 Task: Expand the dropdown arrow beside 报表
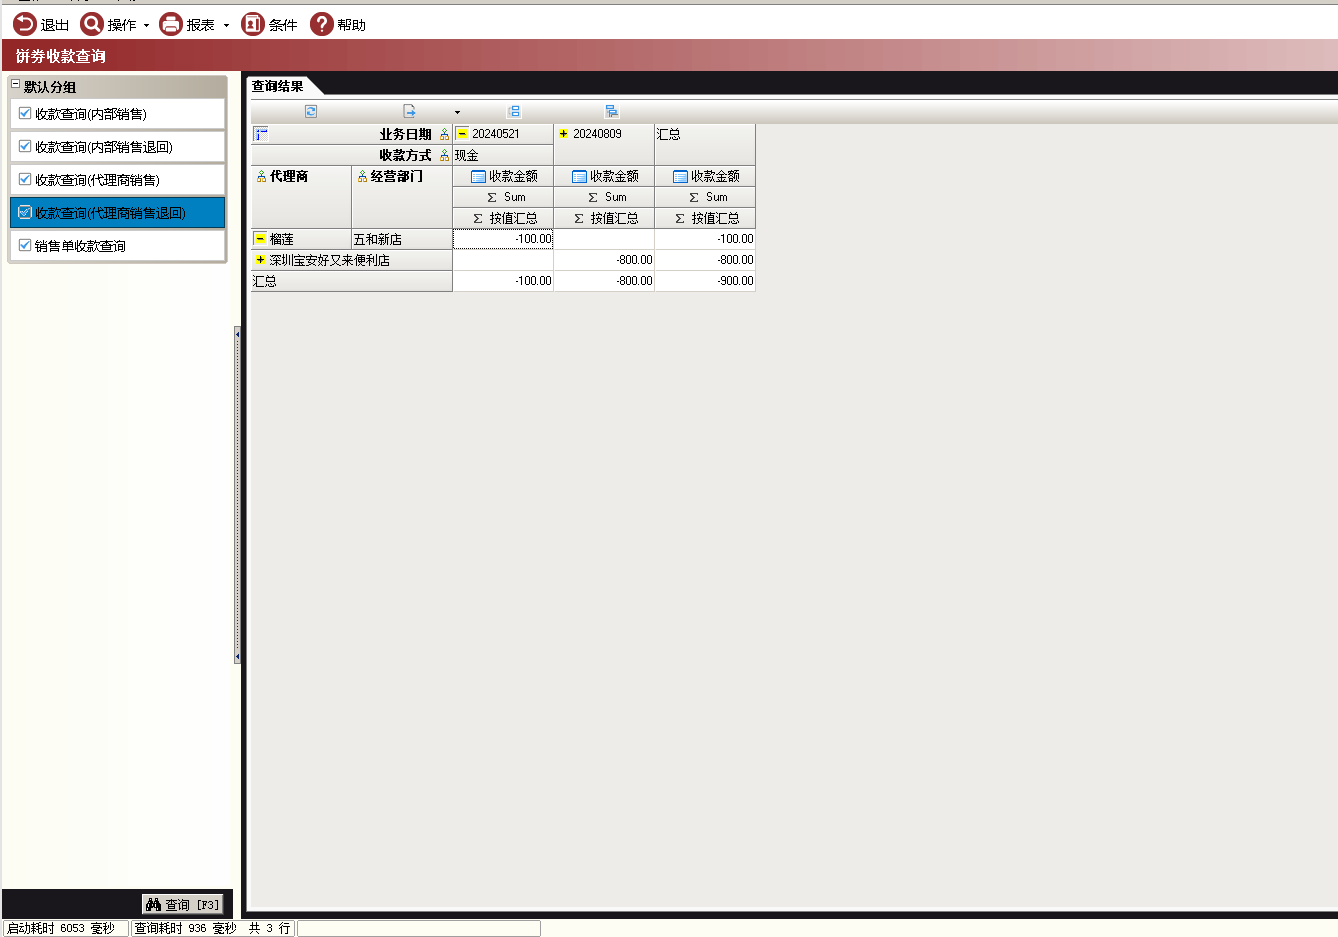[x=226, y=26]
